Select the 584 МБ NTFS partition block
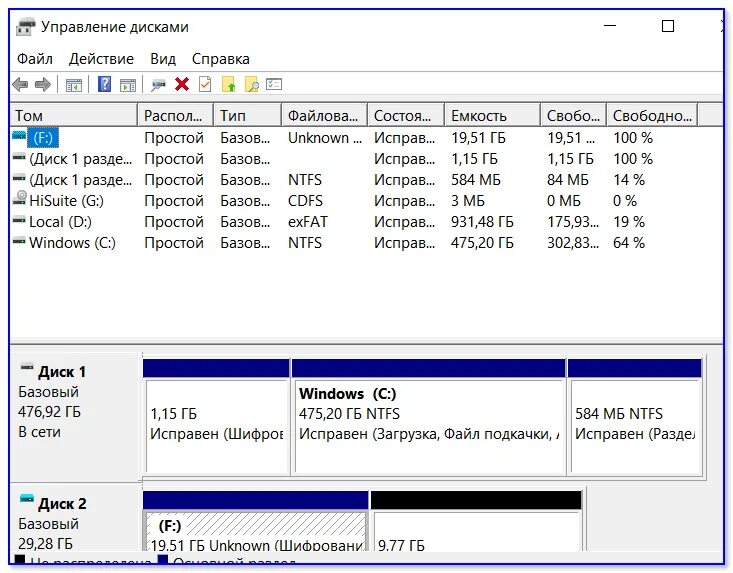Viewport: 733px width, 573px height. [x=635, y=417]
